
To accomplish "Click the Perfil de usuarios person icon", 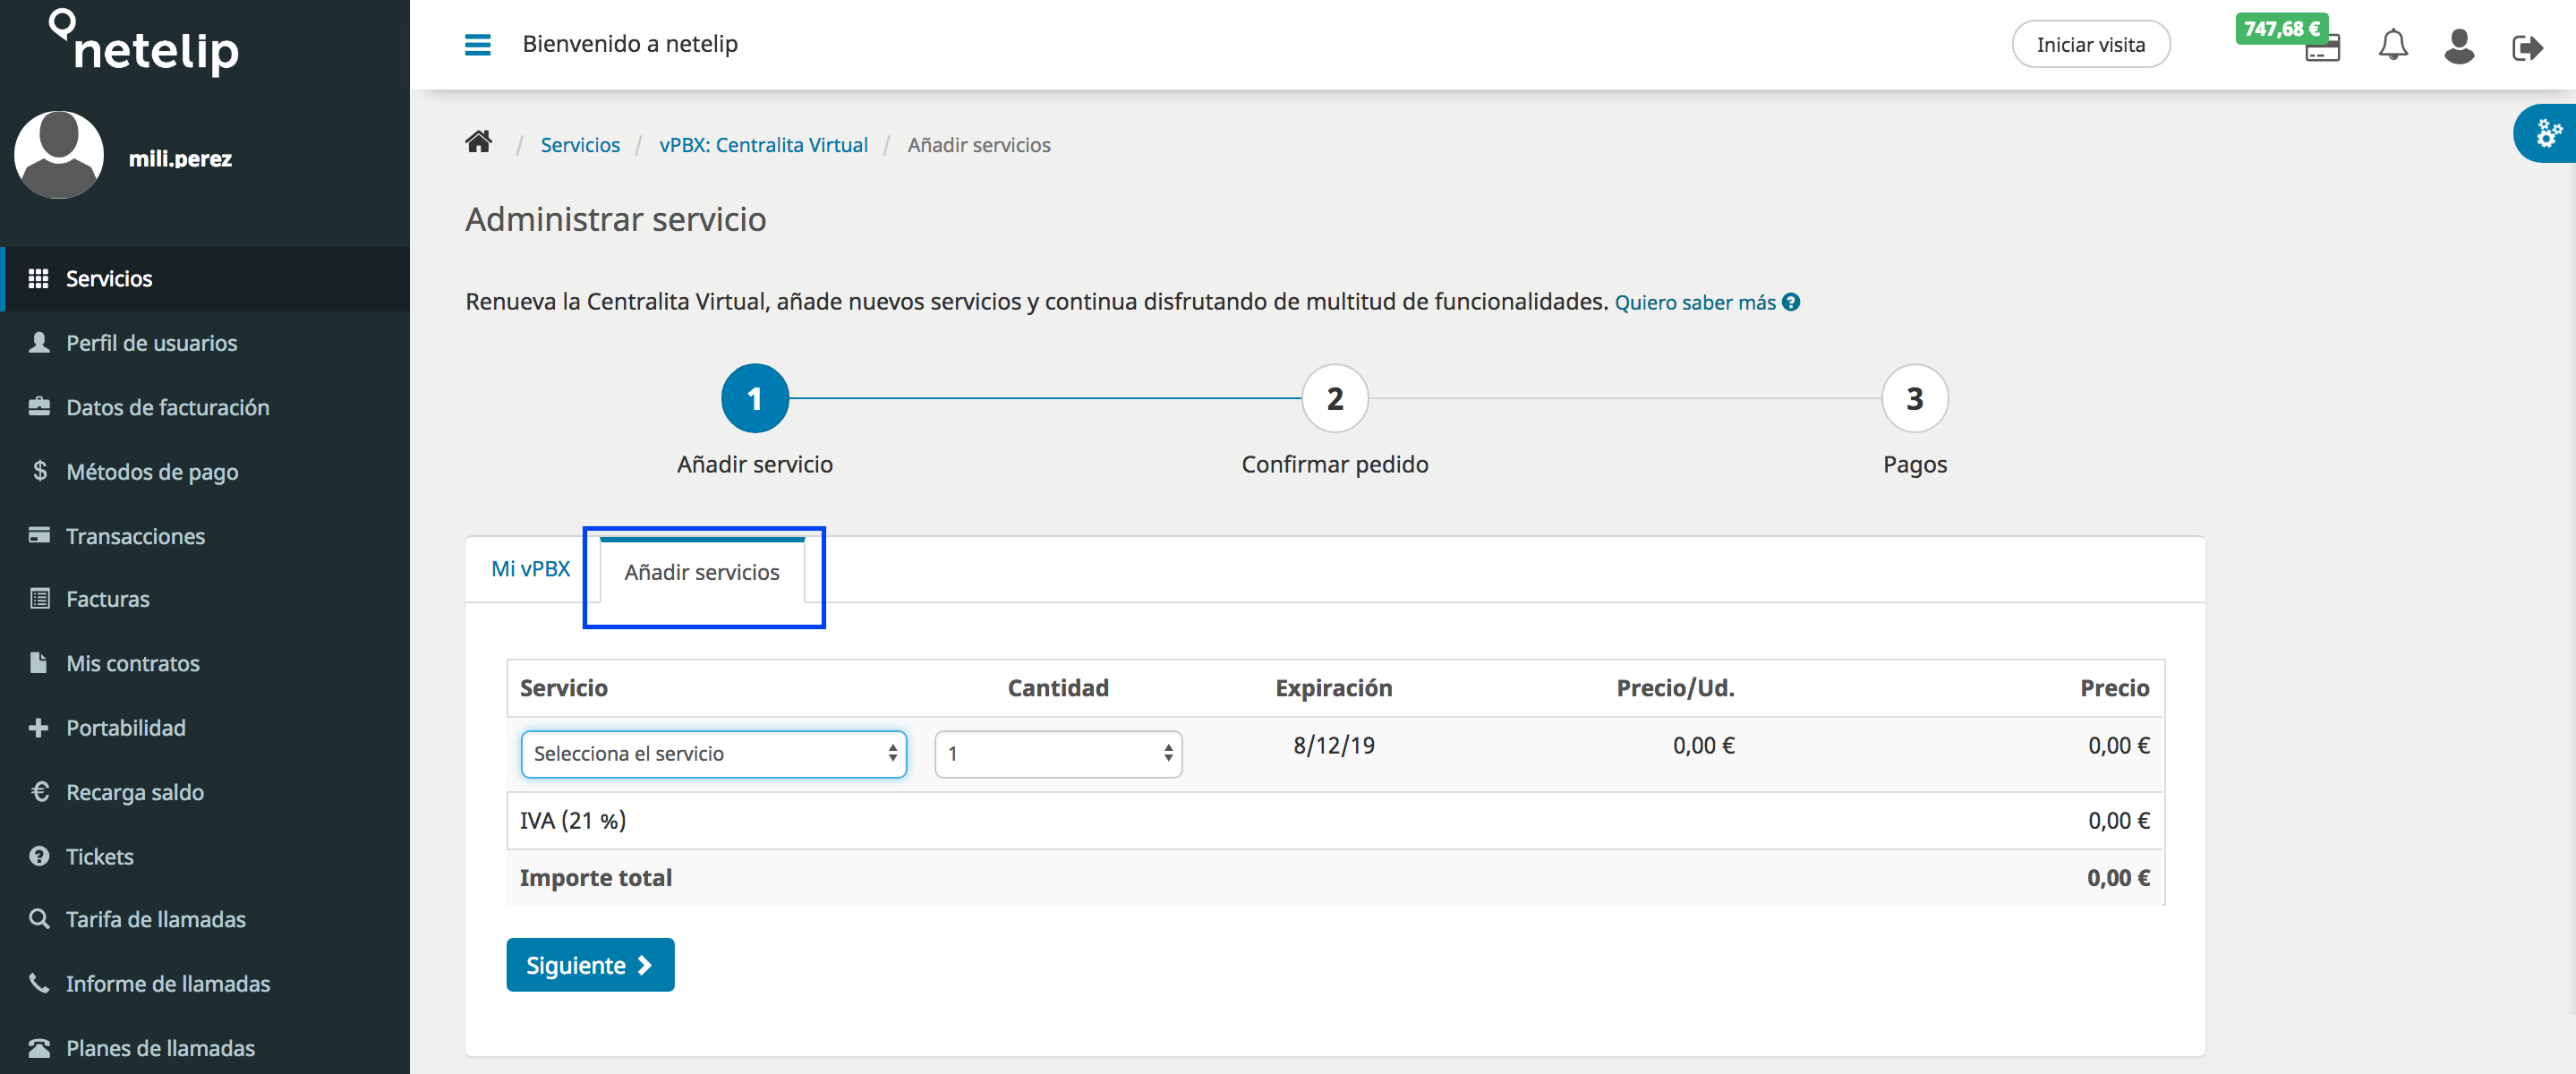I will (x=39, y=343).
